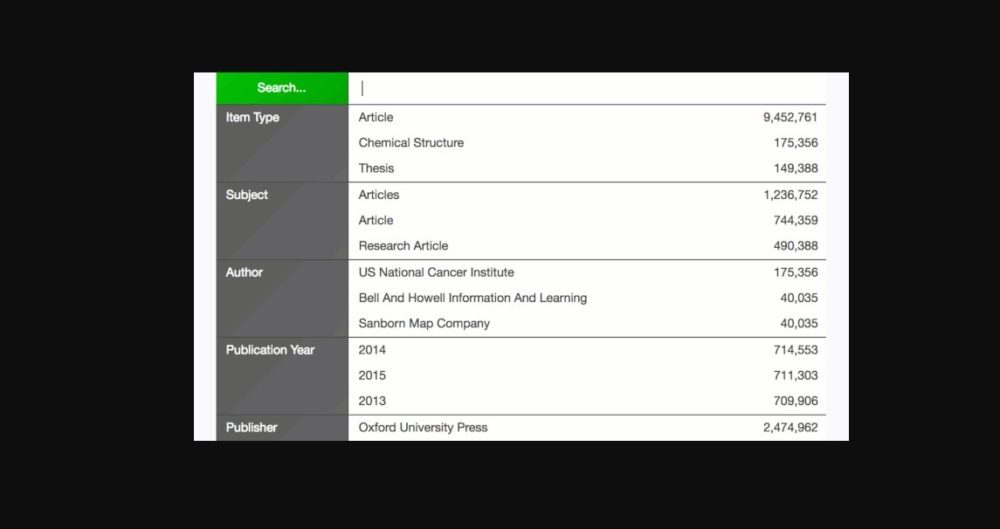1000x529 pixels.
Task: Select the Item Type facet header
Action: (253, 118)
